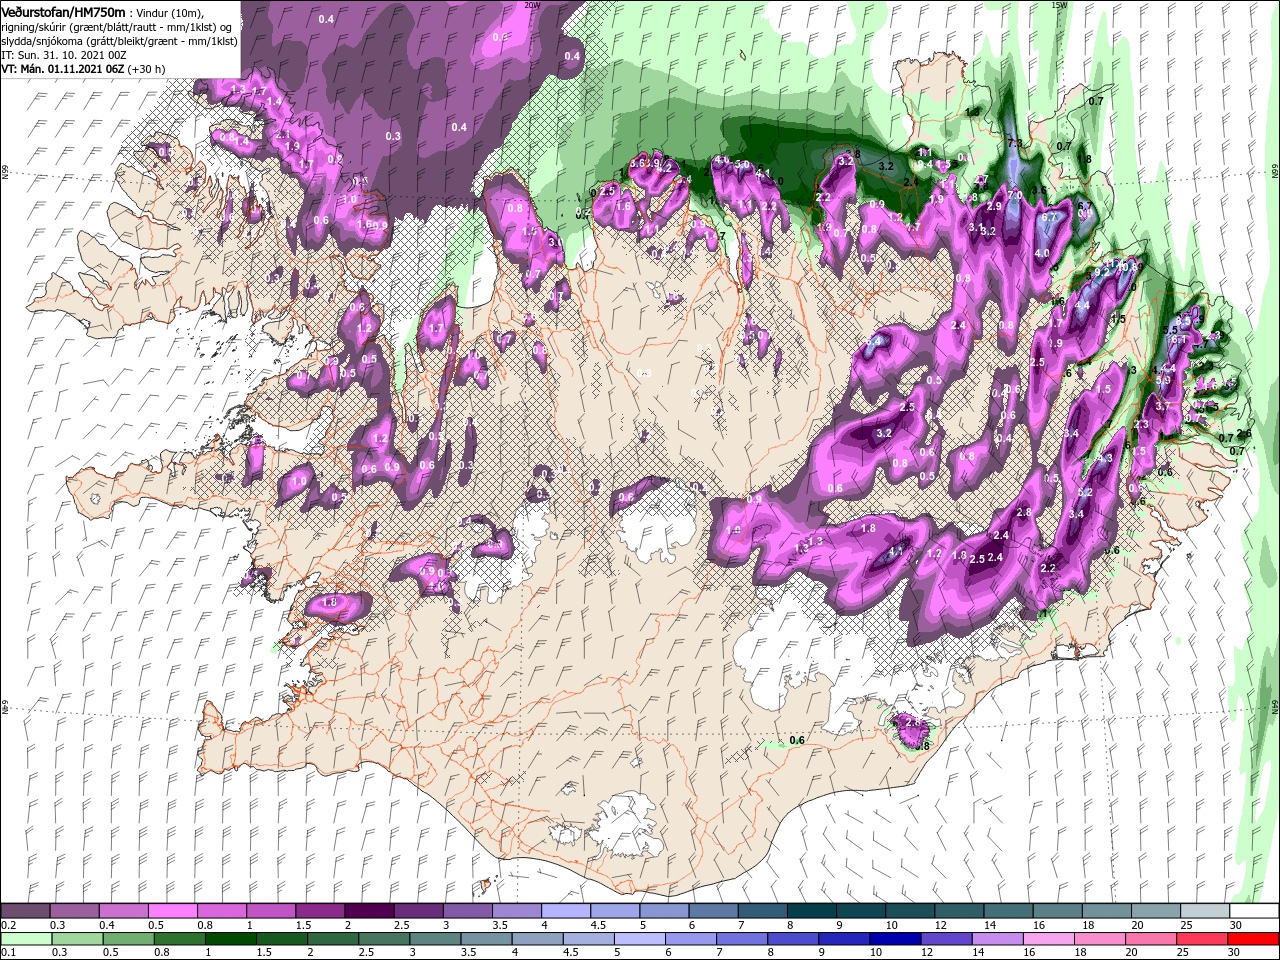Click the "2.5" label in the snow legend row
This screenshot has width=1280, height=960.
pos(403,925)
